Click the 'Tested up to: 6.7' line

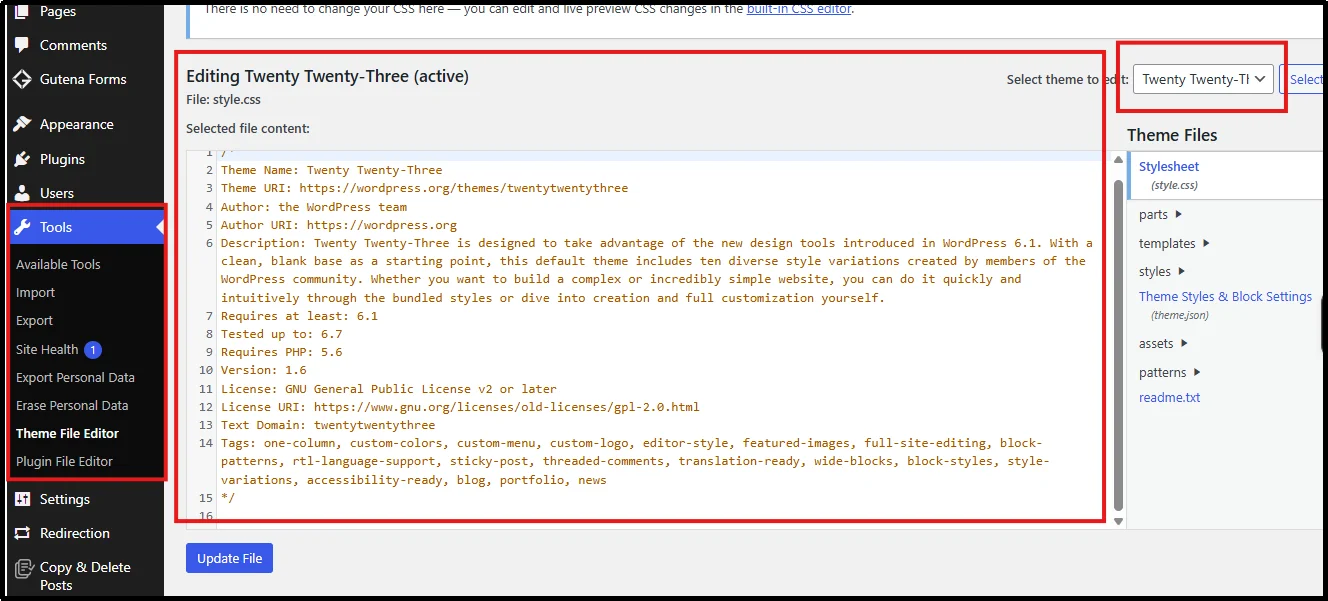pos(281,334)
